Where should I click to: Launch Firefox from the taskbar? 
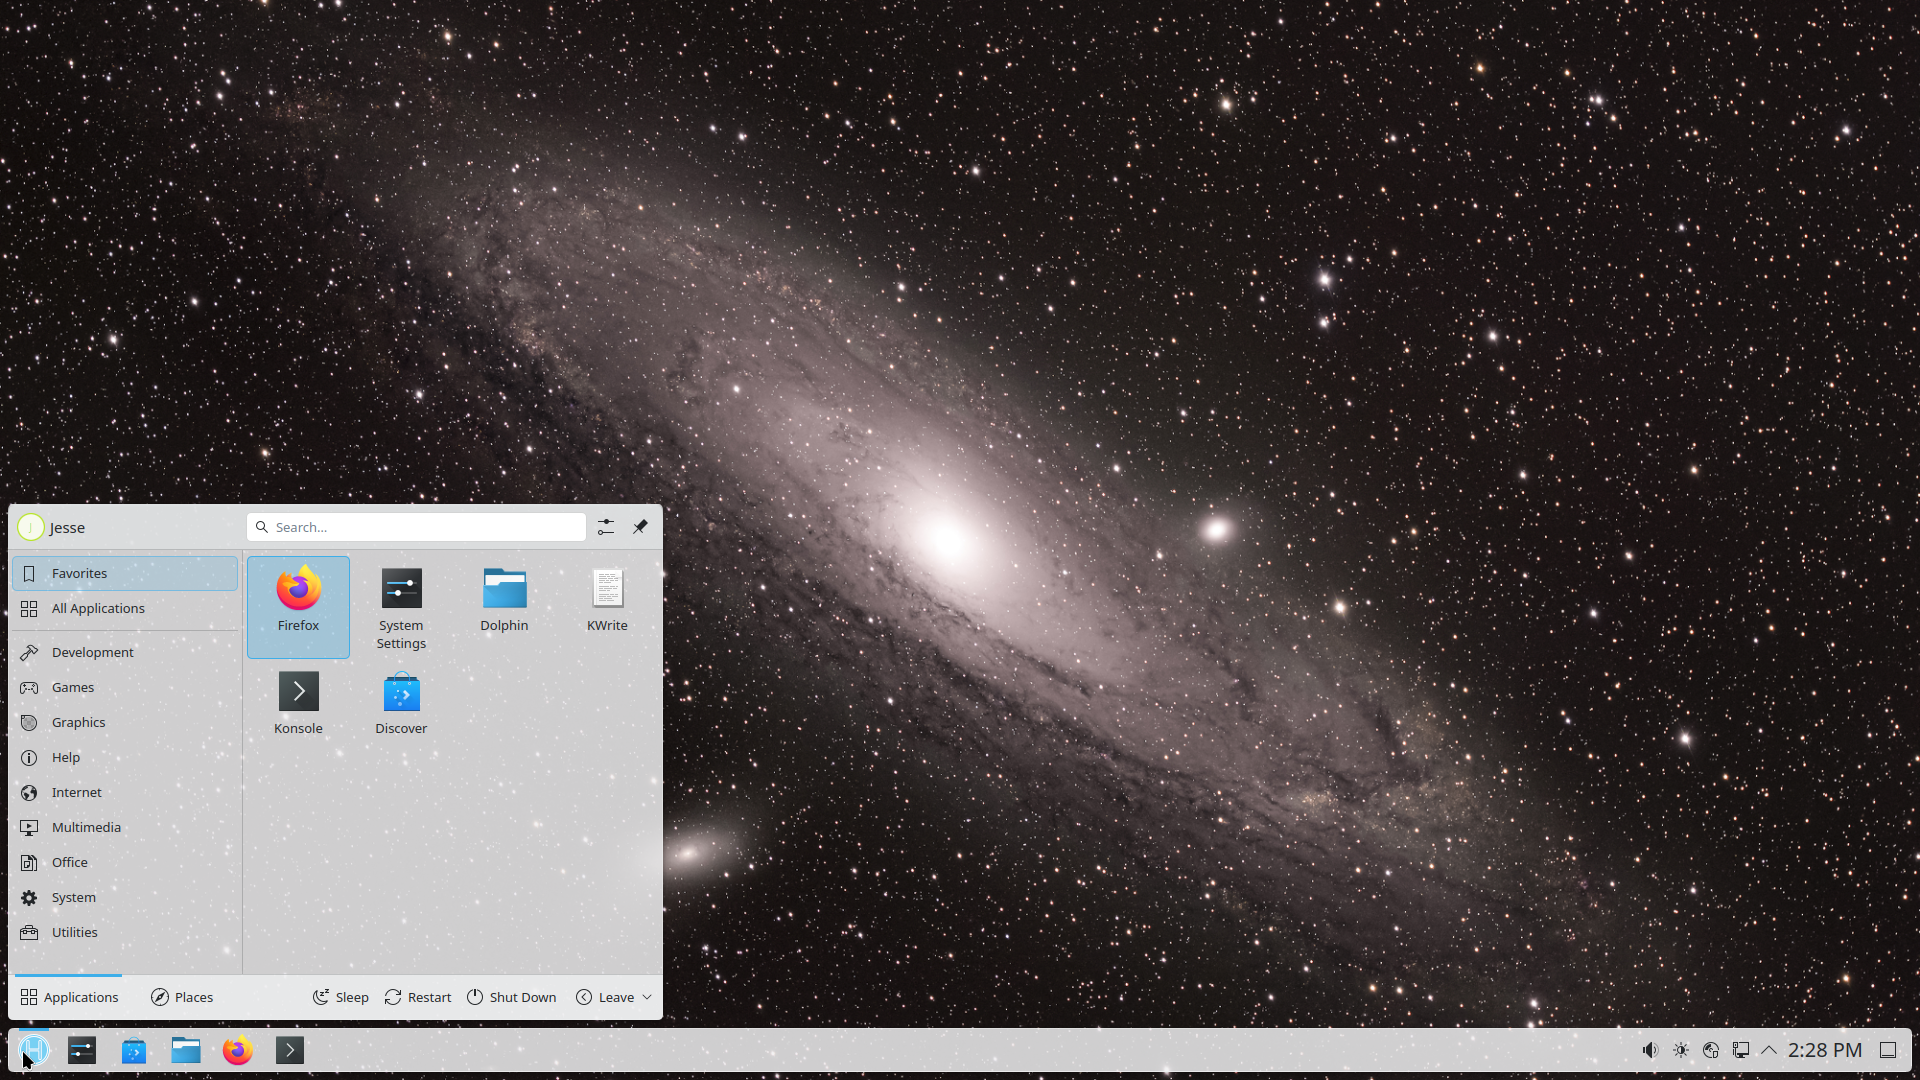click(238, 1050)
